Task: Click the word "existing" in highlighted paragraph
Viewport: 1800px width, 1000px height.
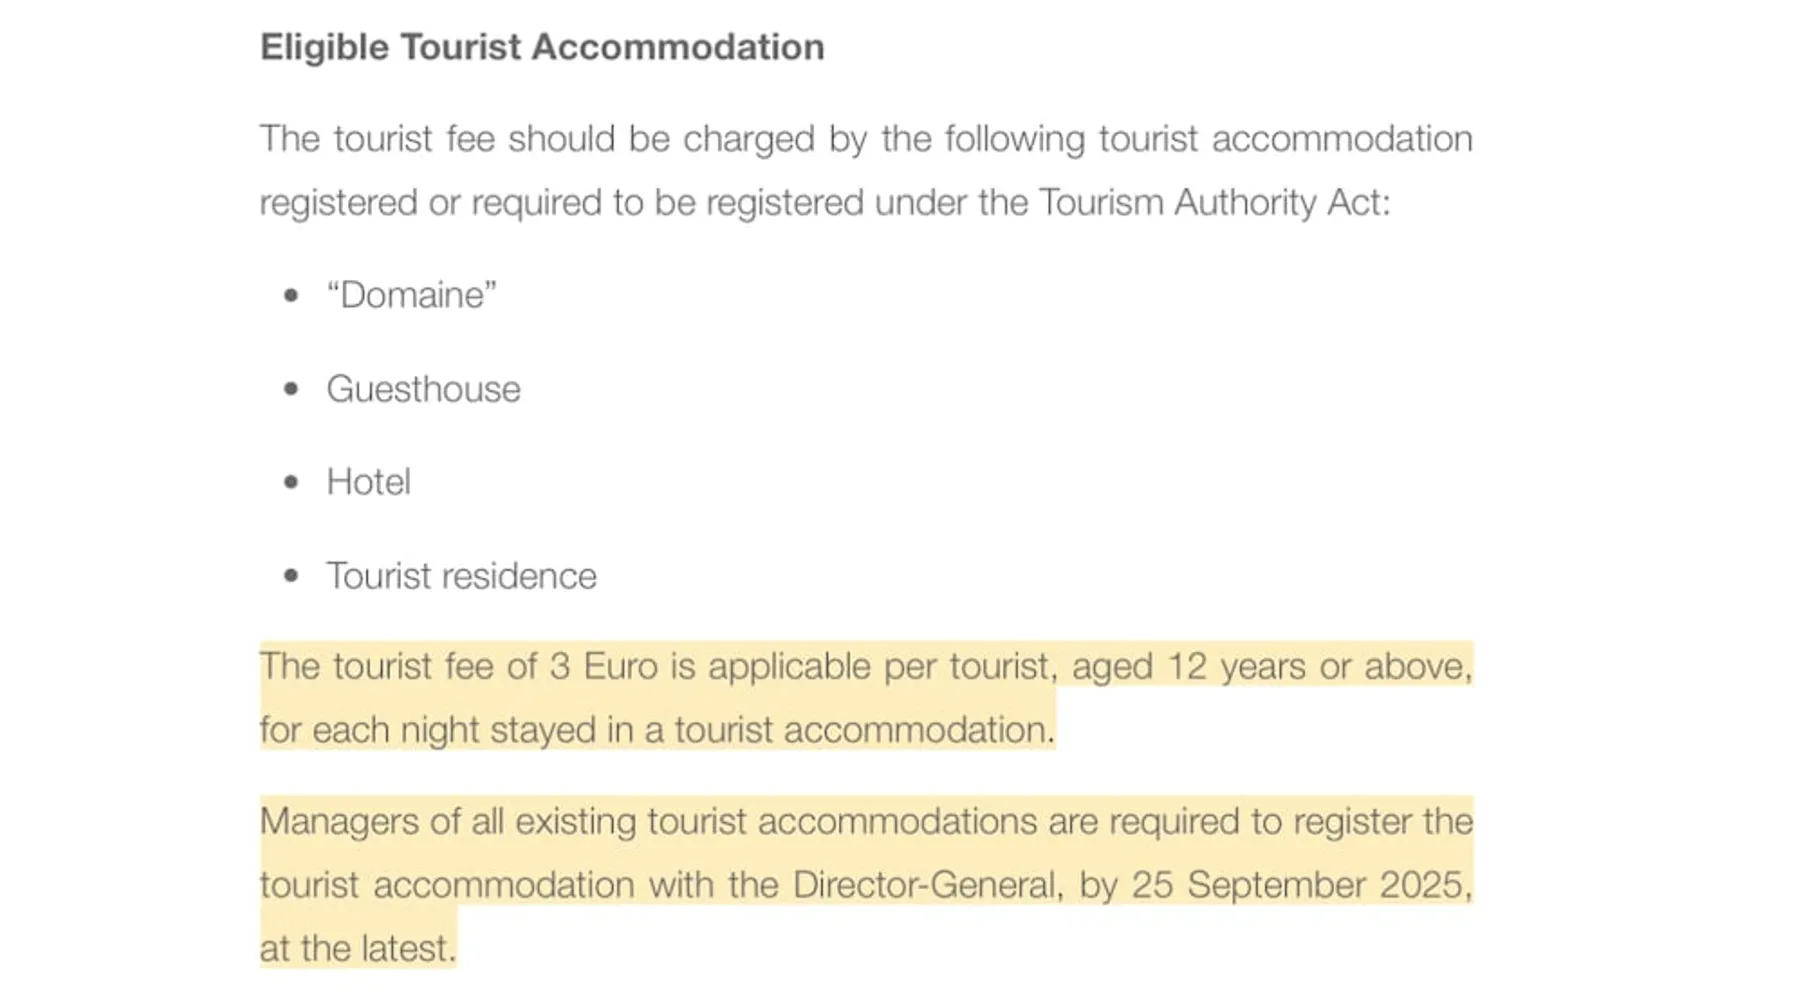Action: [575, 822]
